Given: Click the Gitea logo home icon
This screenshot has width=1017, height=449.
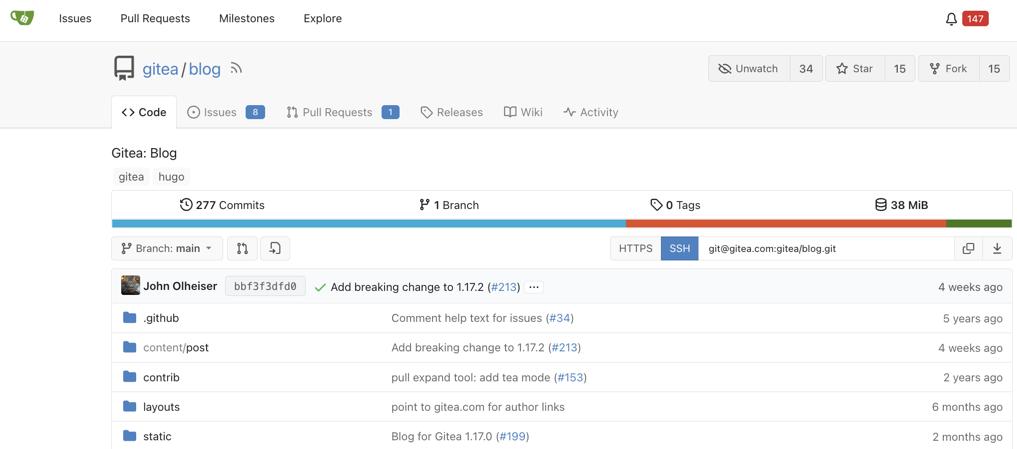Looking at the screenshot, I should tap(22, 18).
